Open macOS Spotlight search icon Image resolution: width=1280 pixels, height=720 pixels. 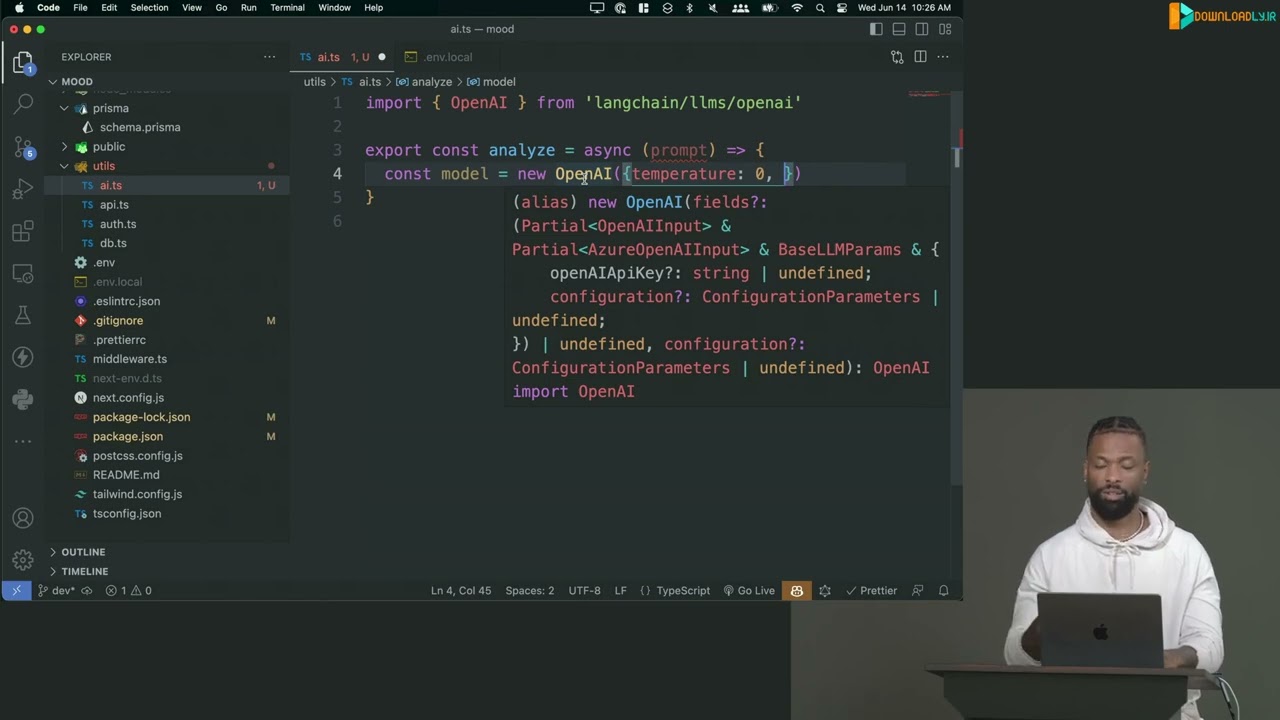(x=820, y=7)
